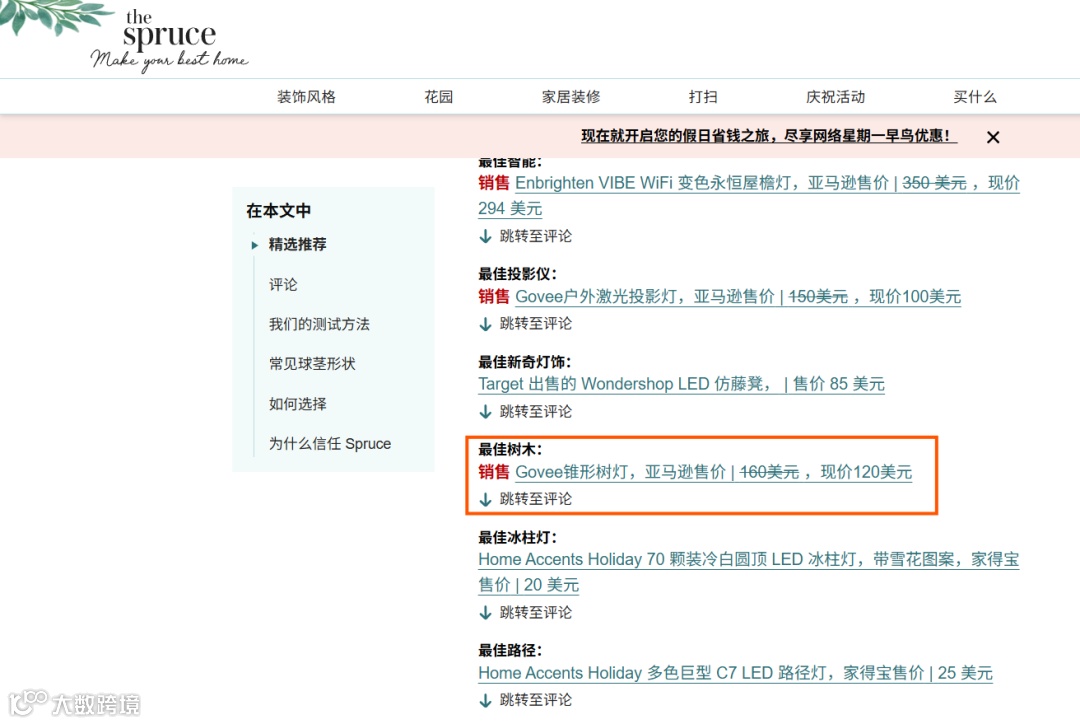Click down-arrow icon under 最佳投影仪

[x=486, y=324]
